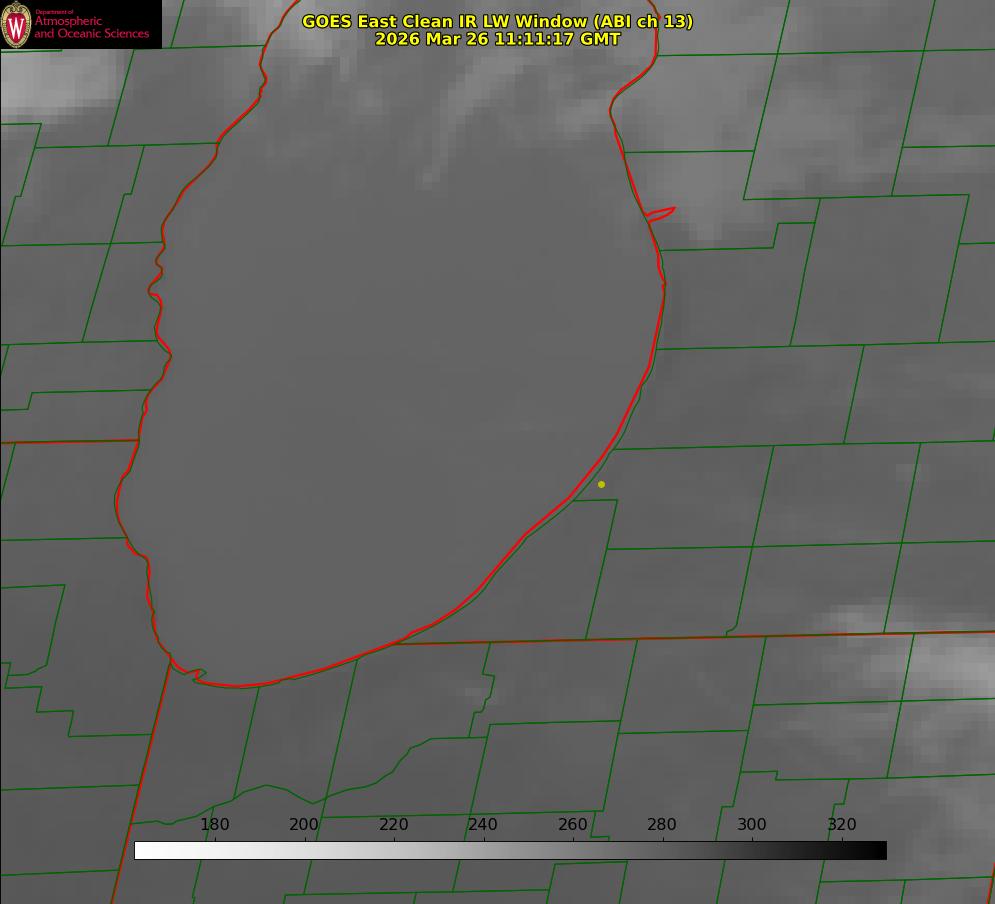The height and width of the screenshot is (904, 995).
Task: Click the mid-gray middle of the colorbar
Action: pos(510,851)
